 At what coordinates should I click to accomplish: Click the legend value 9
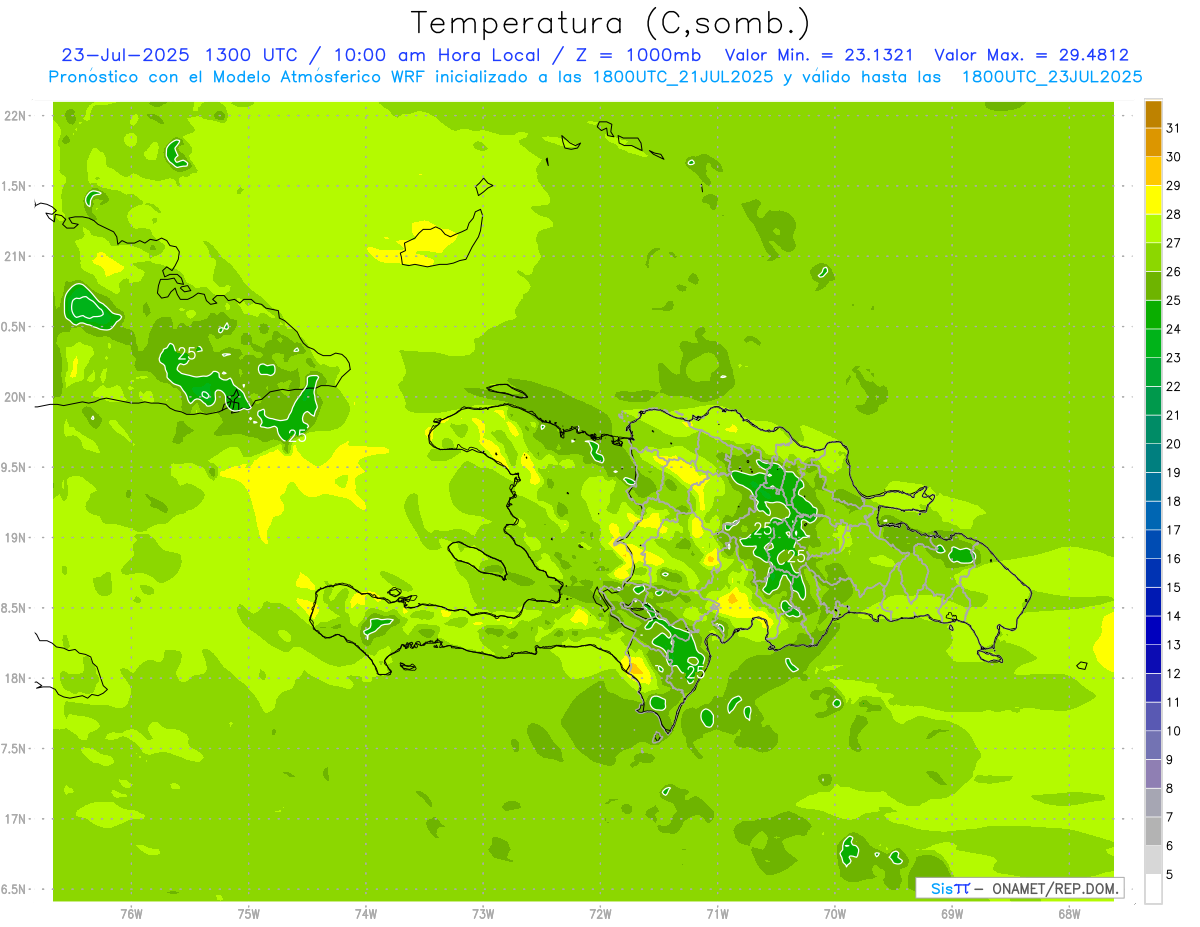1170,760
